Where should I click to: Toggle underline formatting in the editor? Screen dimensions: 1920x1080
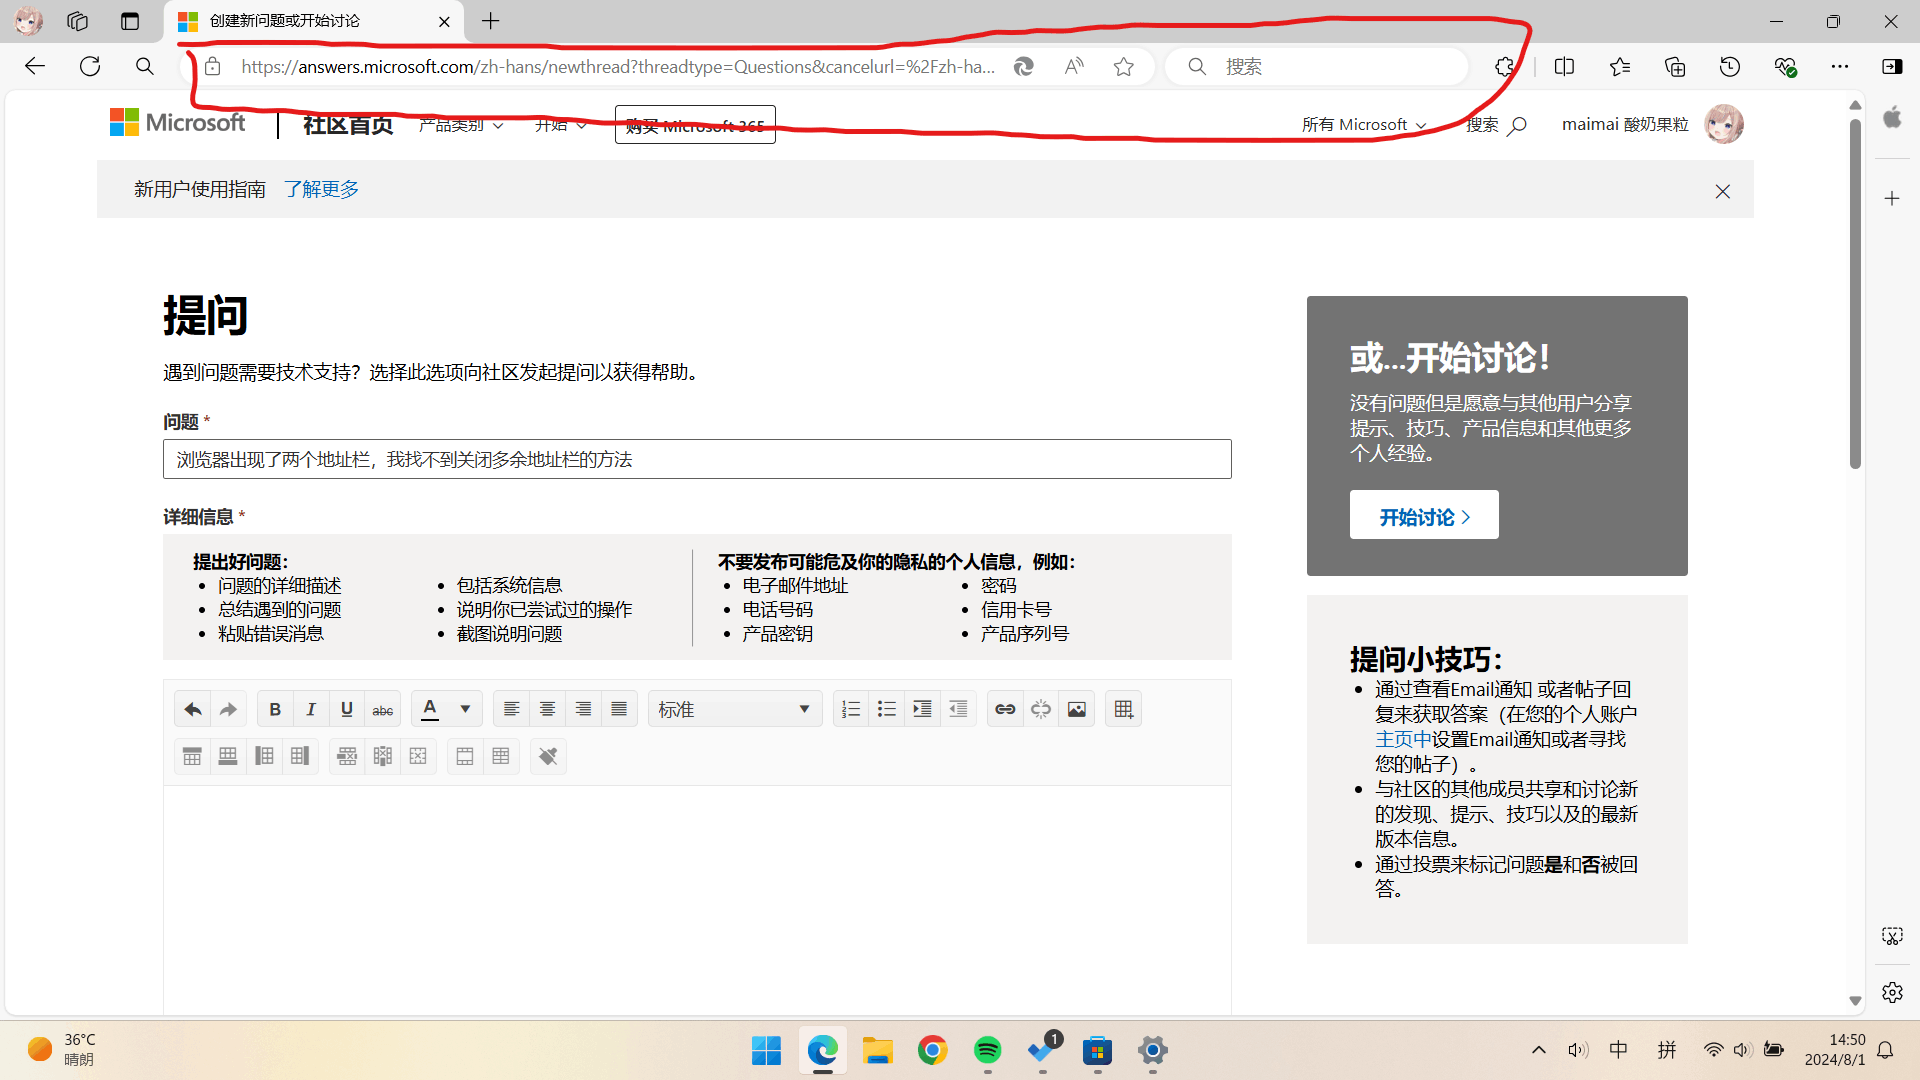click(347, 709)
